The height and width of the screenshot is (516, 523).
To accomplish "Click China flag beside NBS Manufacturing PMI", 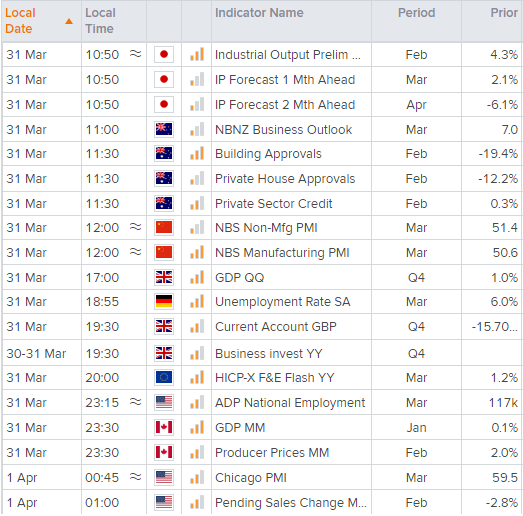I will [x=164, y=252].
